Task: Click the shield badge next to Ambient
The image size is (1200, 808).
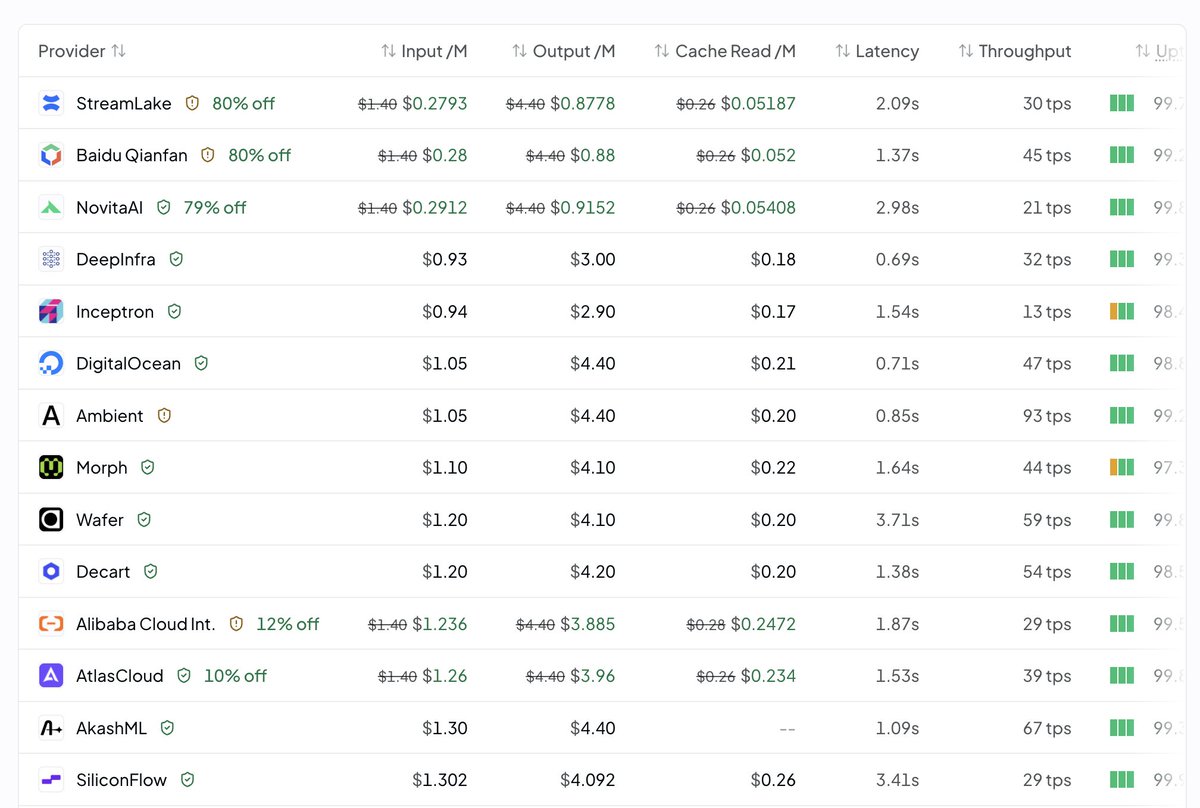Action: [x=164, y=415]
